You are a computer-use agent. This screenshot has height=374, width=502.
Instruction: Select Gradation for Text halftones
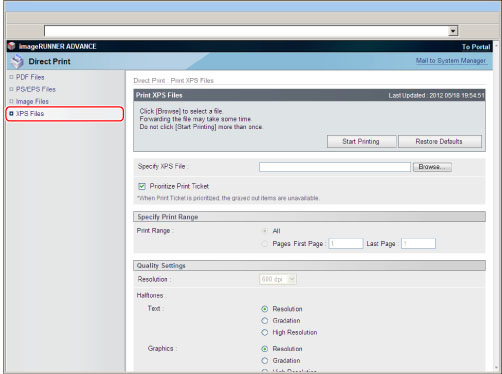265,321
